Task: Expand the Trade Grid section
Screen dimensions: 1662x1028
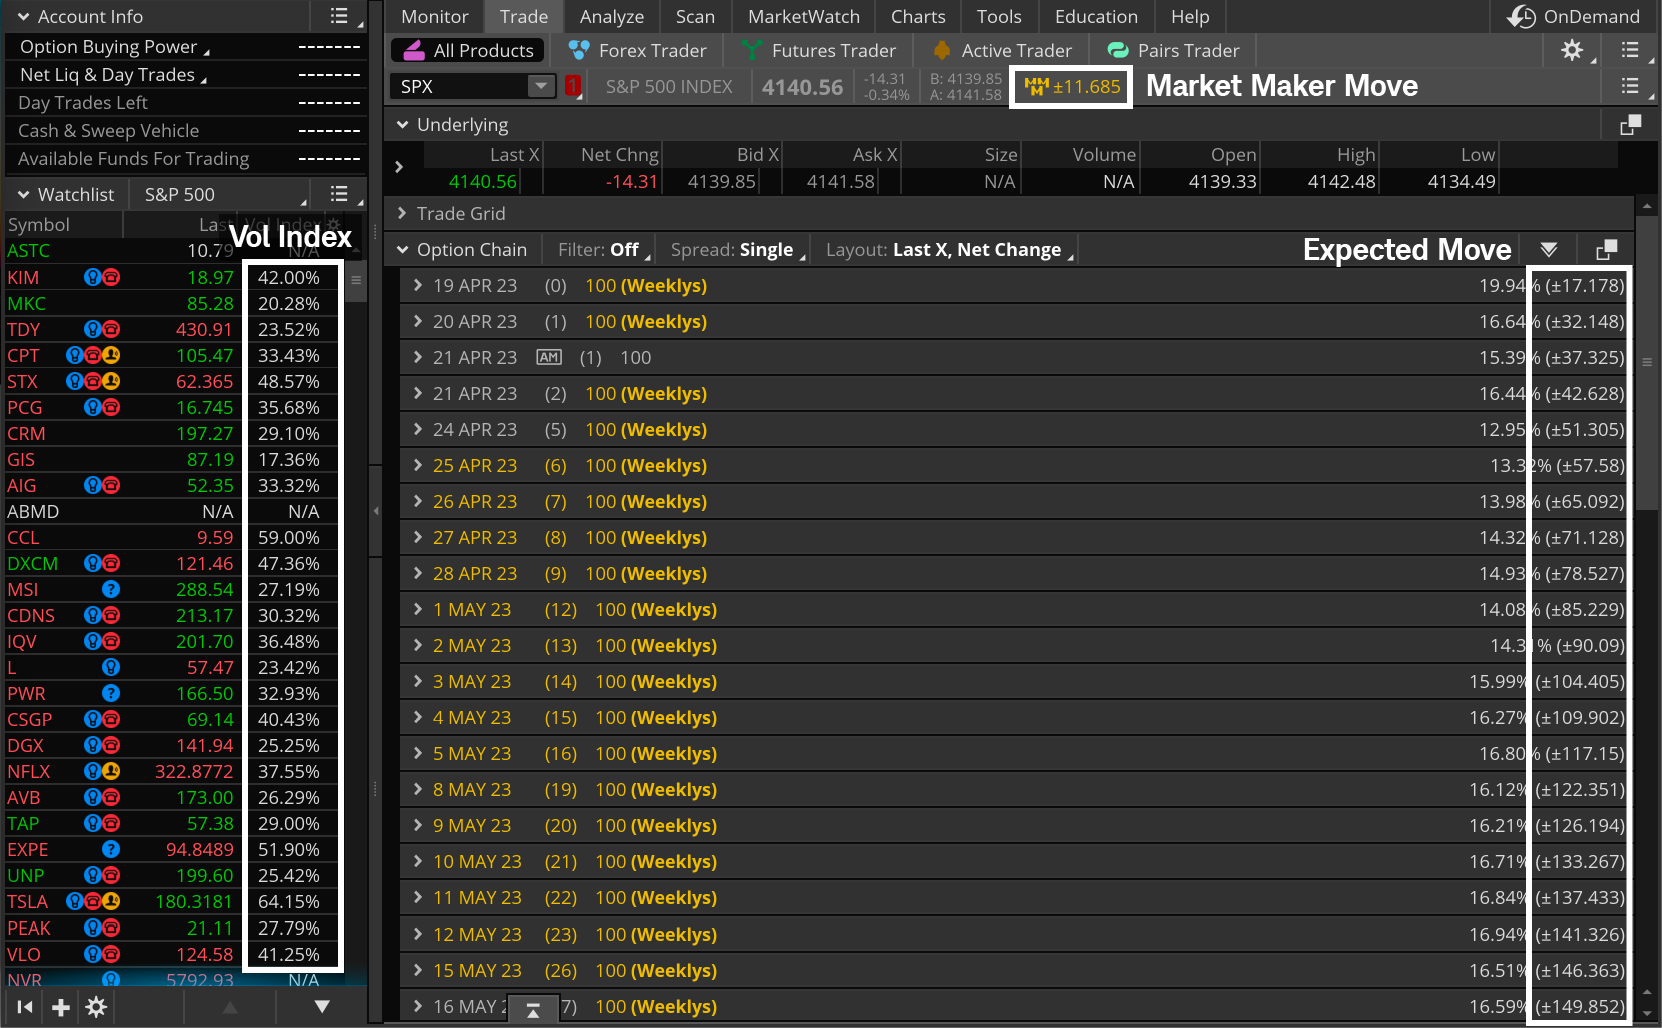Action: [x=402, y=213]
